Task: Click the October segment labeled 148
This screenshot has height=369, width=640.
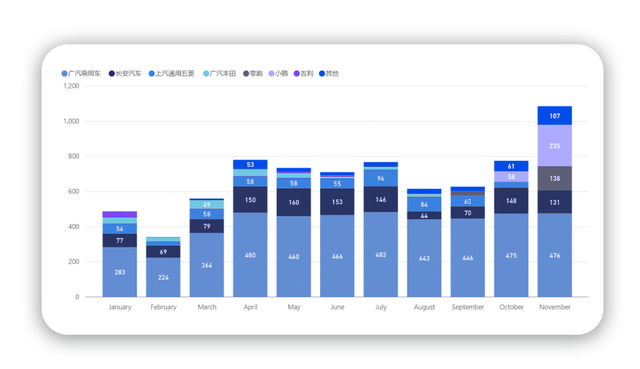Action: [x=511, y=200]
